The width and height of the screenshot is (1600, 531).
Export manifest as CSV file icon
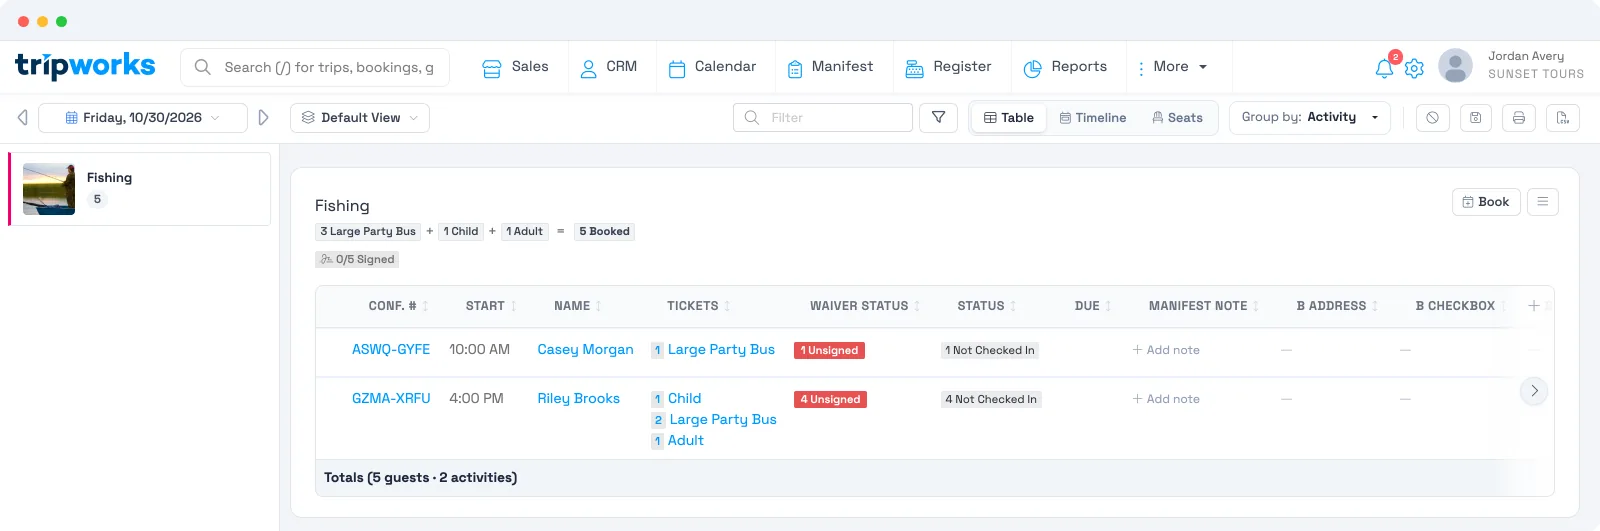point(1562,118)
